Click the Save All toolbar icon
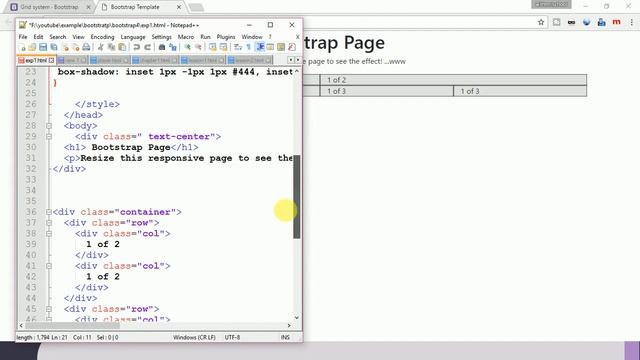The width and height of the screenshot is (640, 360). [54, 47]
